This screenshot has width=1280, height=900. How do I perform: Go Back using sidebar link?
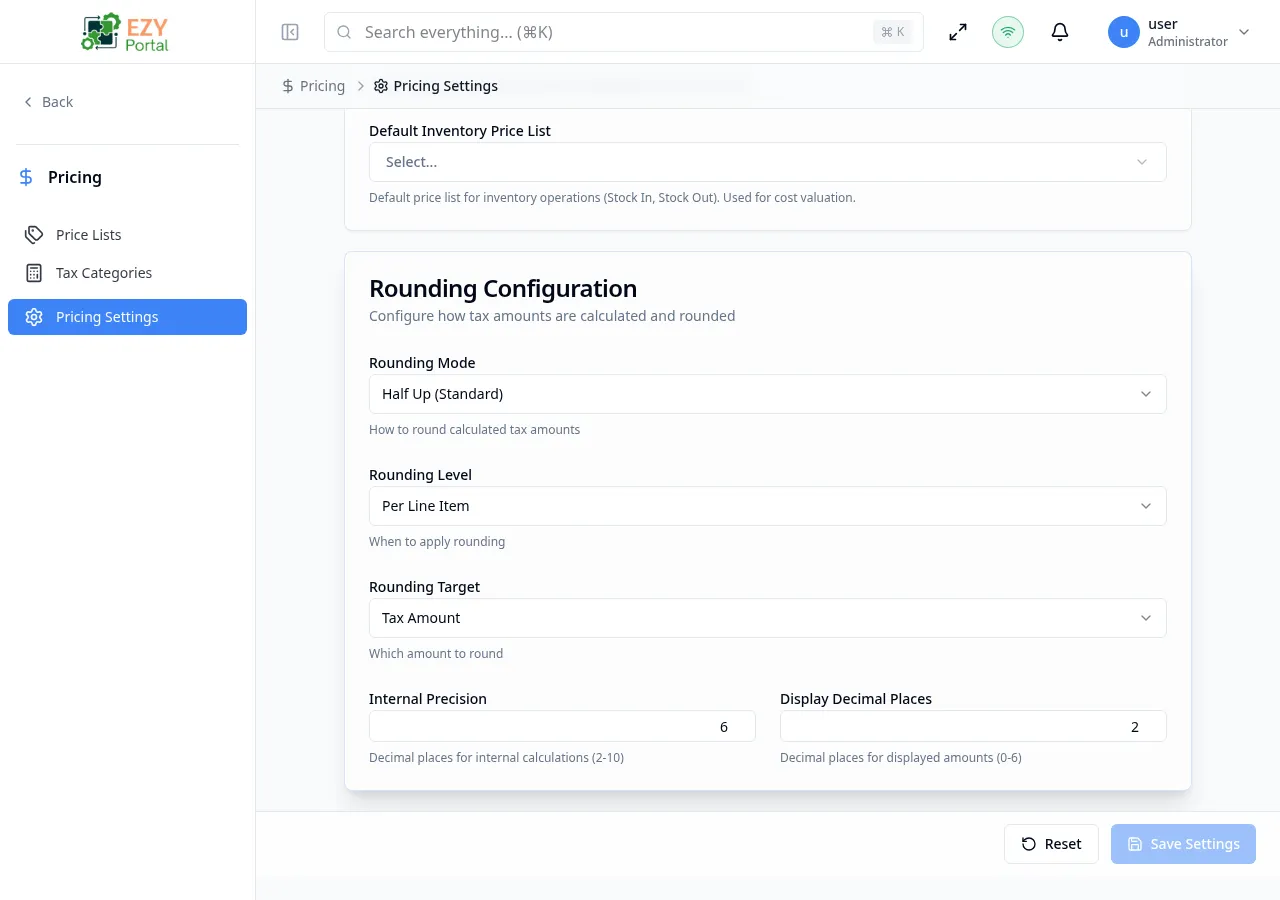click(x=48, y=102)
